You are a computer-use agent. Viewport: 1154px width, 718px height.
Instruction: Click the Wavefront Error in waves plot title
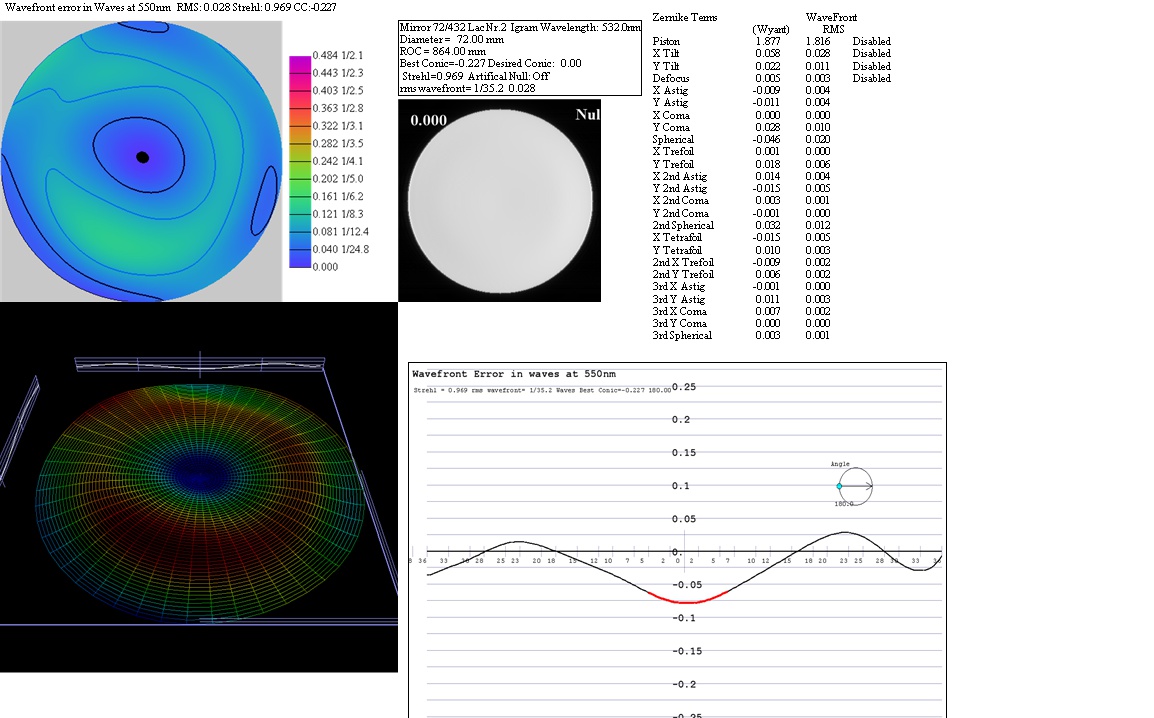(484, 373)
